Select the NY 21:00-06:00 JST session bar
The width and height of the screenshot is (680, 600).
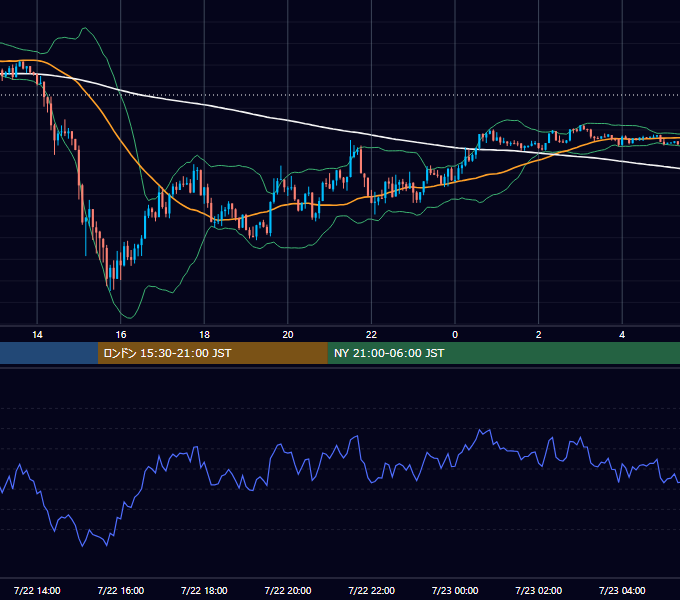point(503,353)
